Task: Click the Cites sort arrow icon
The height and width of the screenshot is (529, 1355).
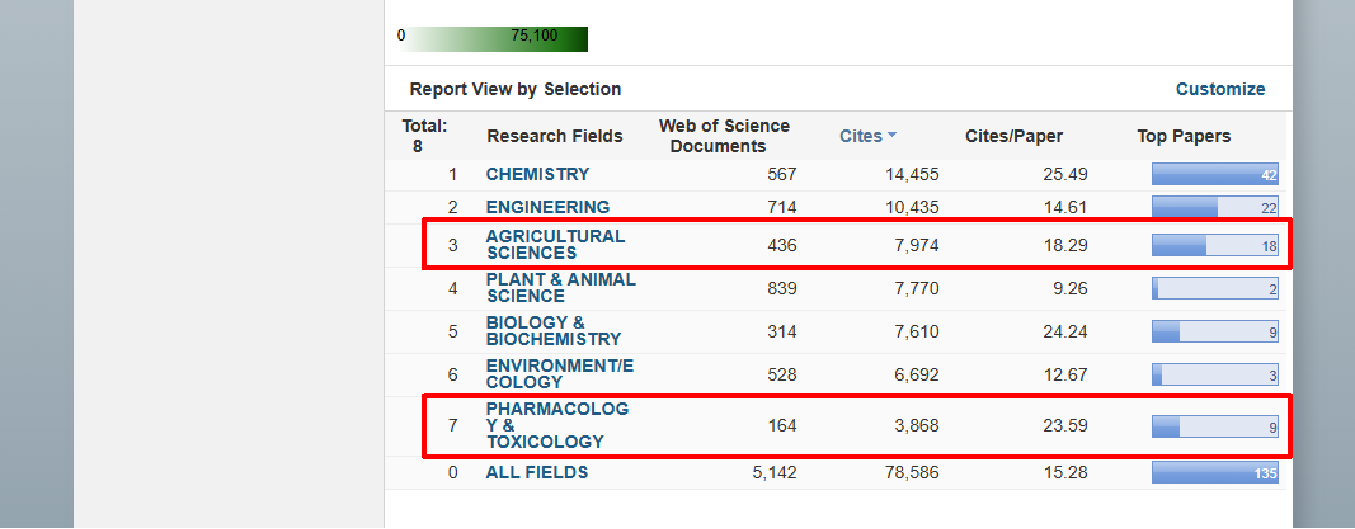Action: point(892,136)
